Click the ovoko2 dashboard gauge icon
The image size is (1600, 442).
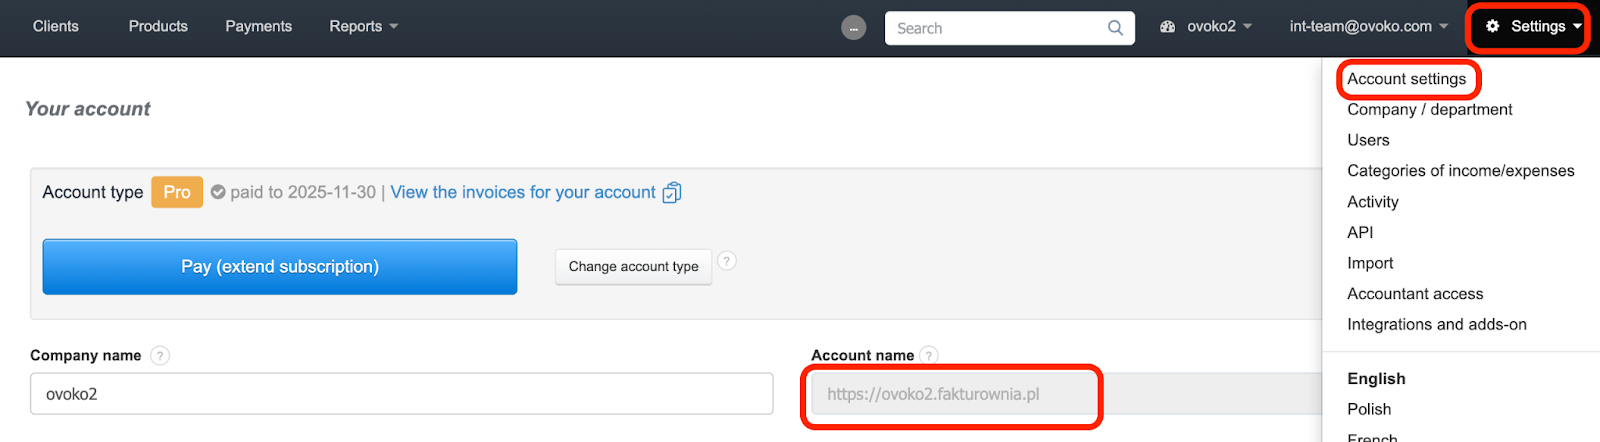[x=1167, y=27]
